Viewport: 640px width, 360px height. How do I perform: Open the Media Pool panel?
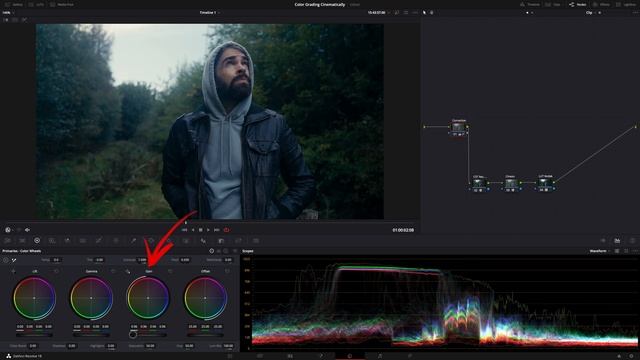(x=62, y=4)
